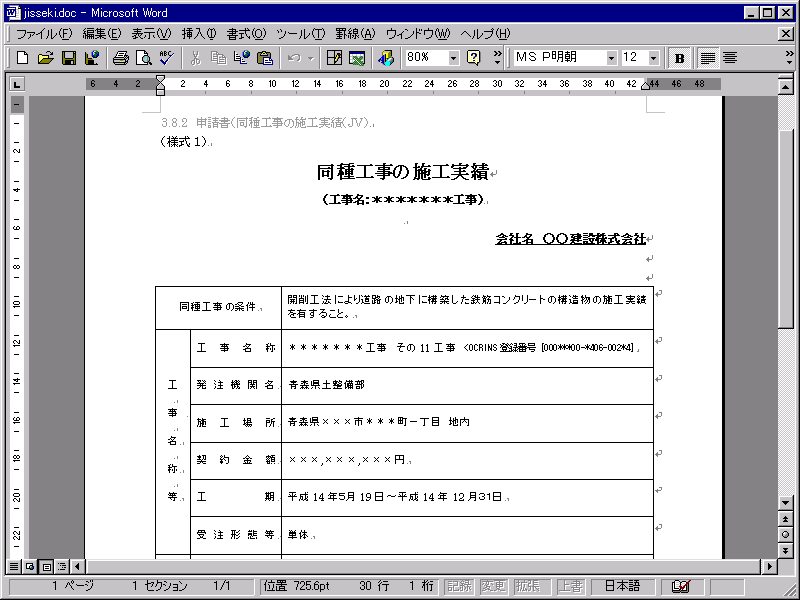
Task: Open the 罫線 (Table) menu
Action: (x=355, y=34)
